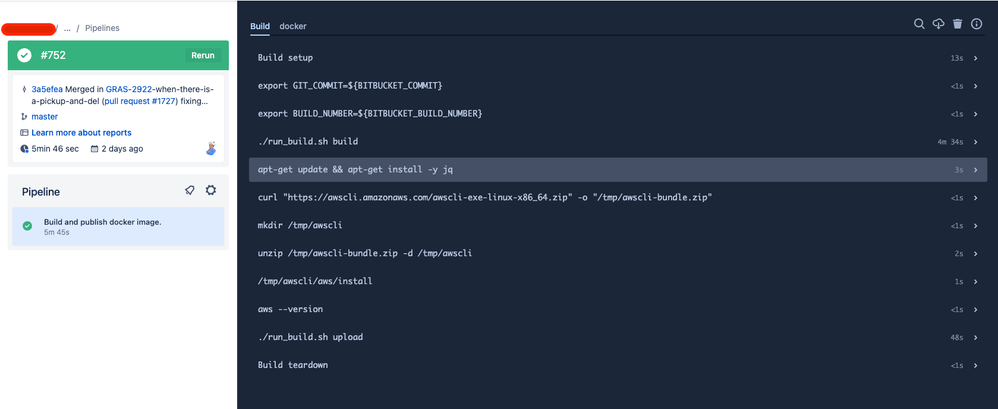
Task: Click the calendar icon beside 2 days ago
Action: pos(94,149)
